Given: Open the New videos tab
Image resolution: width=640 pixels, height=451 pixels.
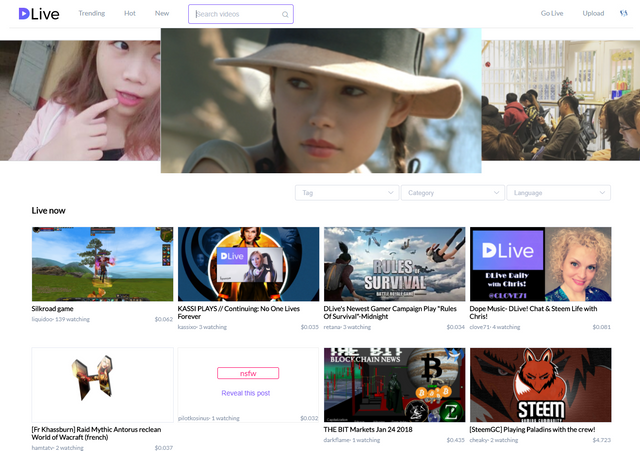Looking at the screenshot, I should [x=162, y=13].
